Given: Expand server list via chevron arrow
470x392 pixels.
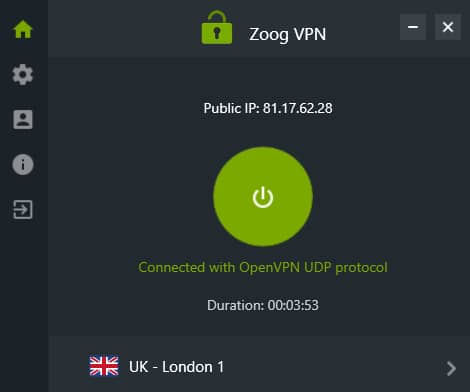Looking at the screenshot, I should (x=451, y=368).
